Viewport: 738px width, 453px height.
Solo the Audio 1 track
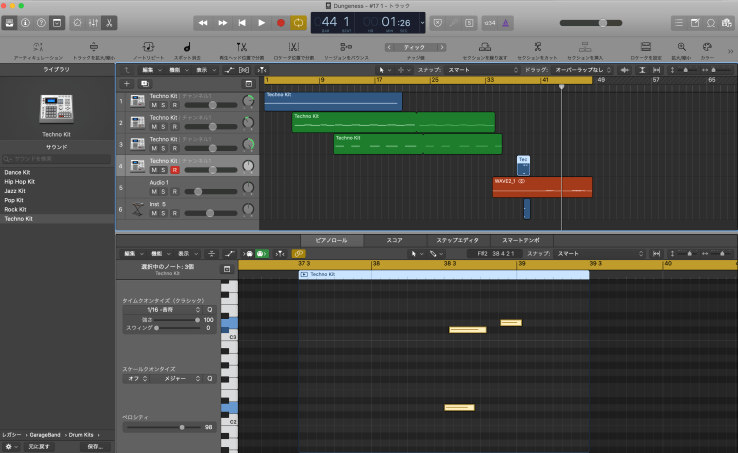coord(164,191)
